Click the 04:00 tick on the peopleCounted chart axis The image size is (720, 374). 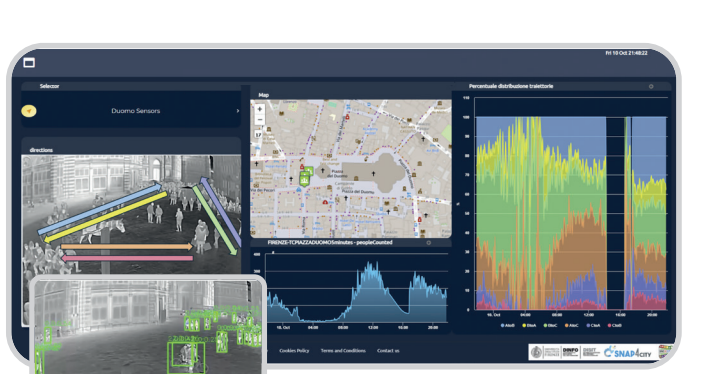(x=313, y=328)
